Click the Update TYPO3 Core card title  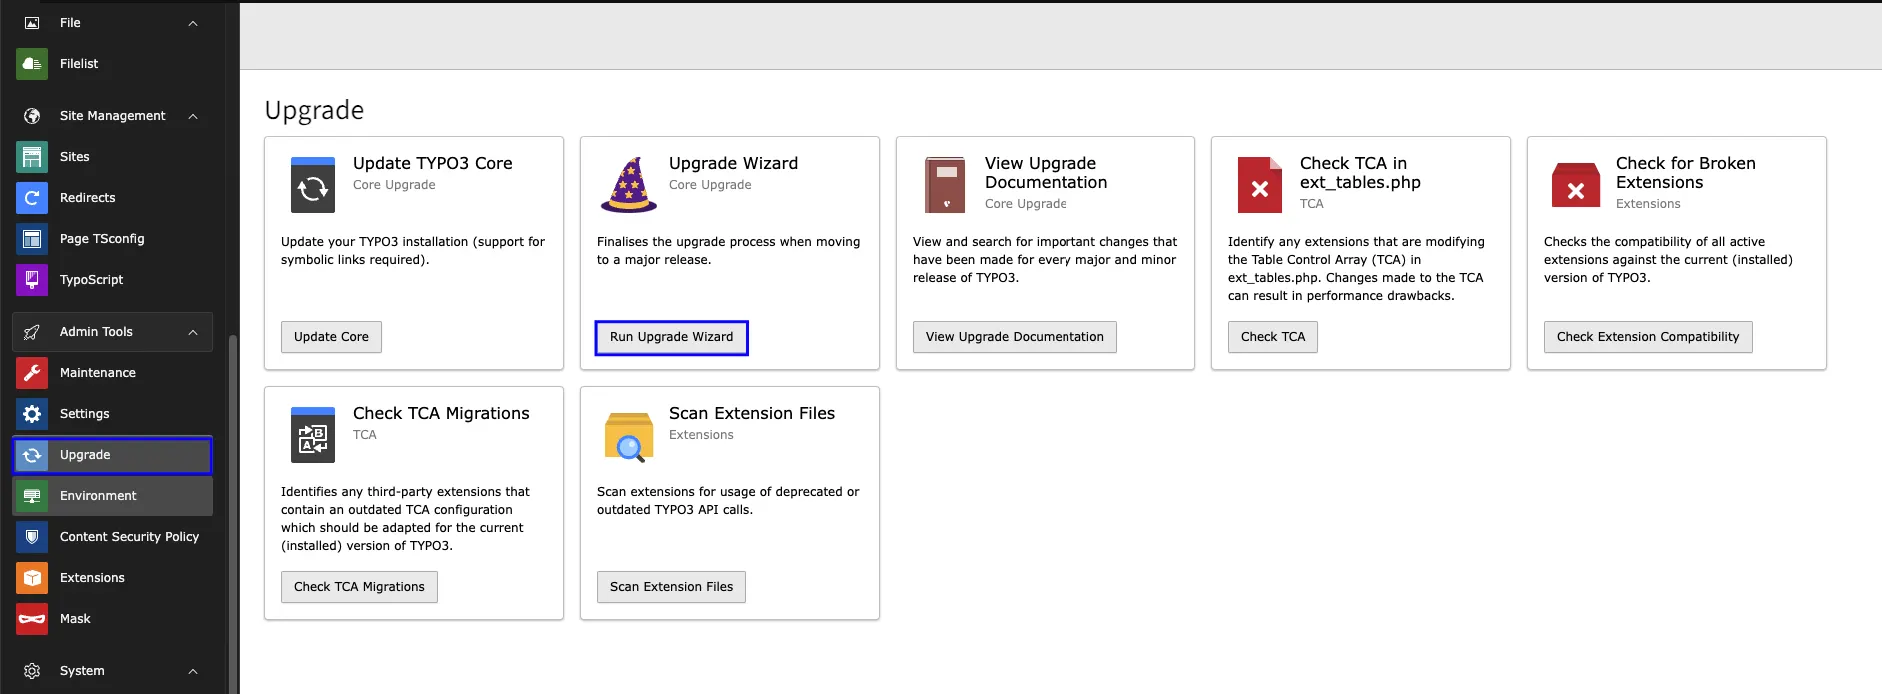[433, 163]
